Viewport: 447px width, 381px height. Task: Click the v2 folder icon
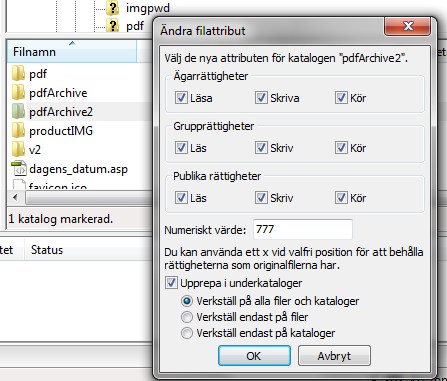[x=18, y=149]
